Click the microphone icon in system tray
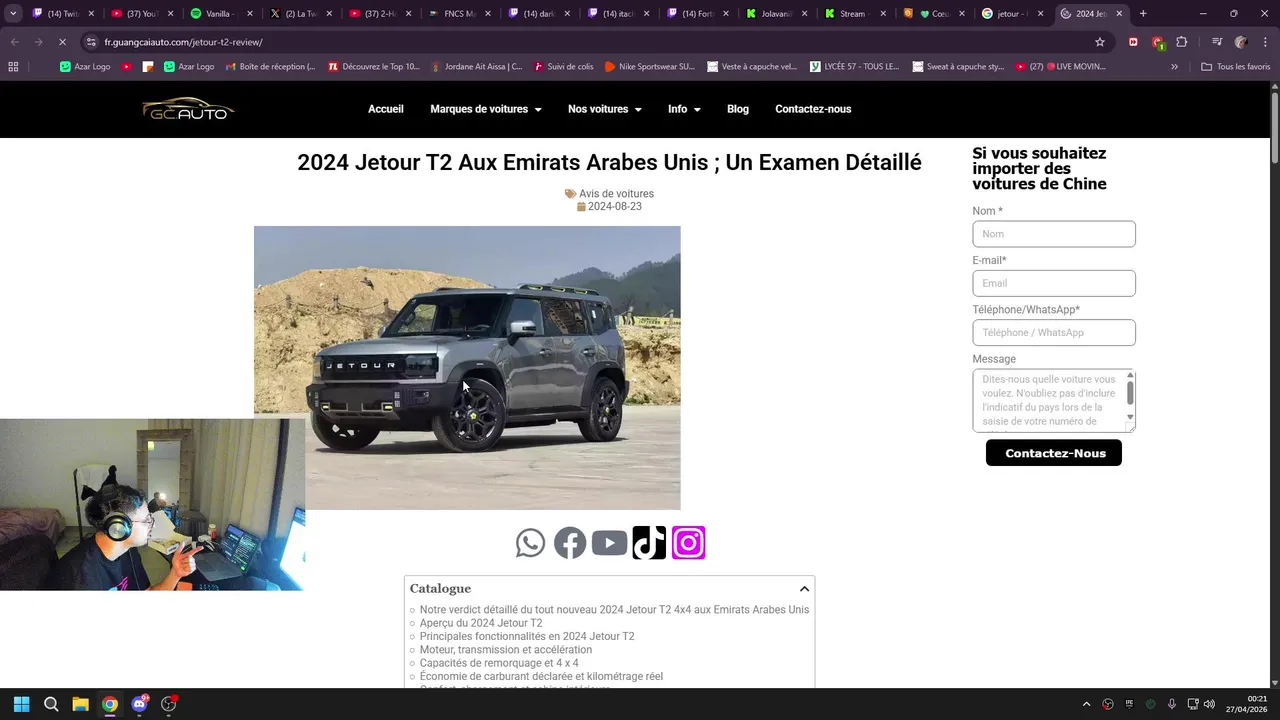 pos(1171,704)
